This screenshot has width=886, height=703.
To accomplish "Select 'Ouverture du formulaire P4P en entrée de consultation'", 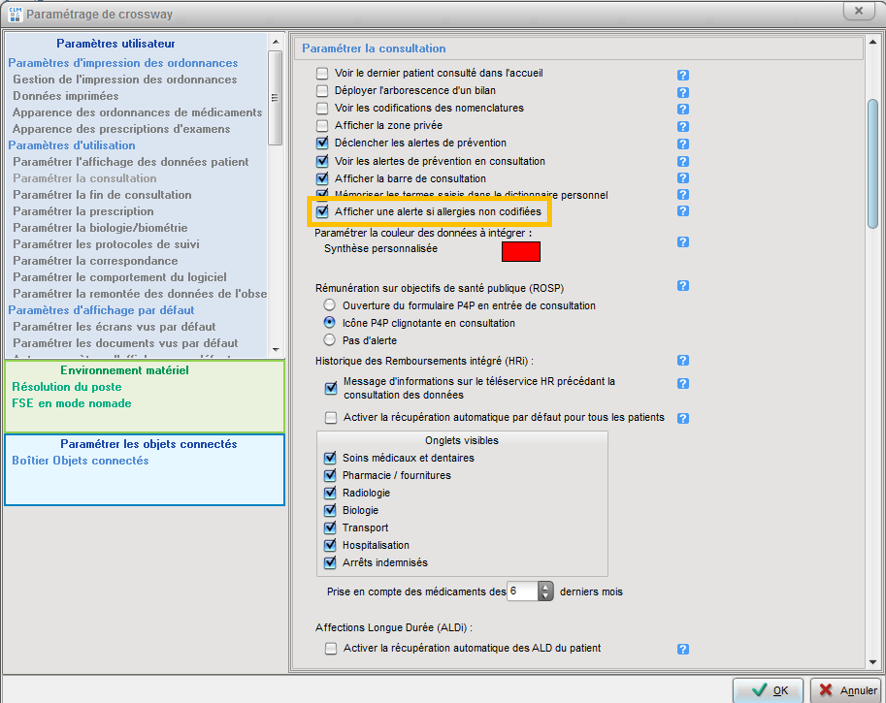I will click(329, 305).
